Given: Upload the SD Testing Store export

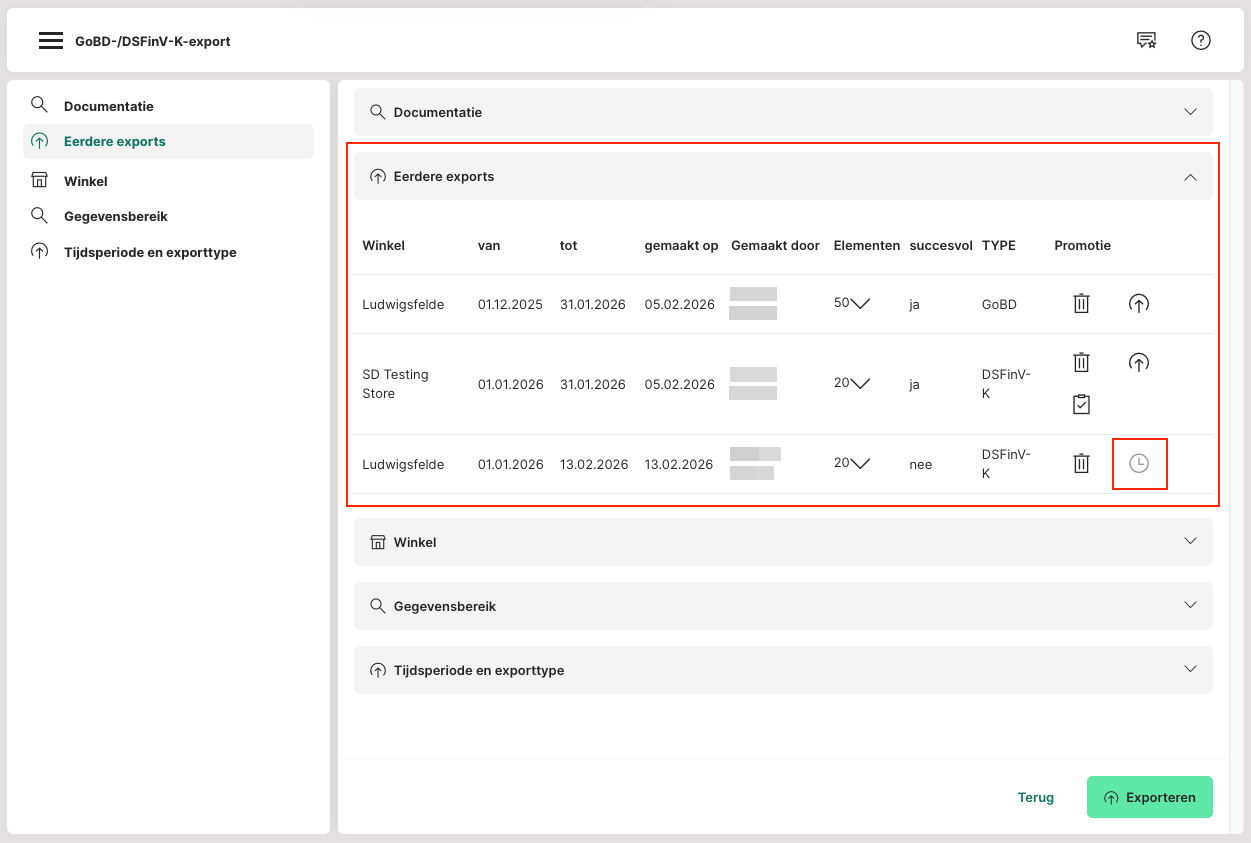Looking at the screenshot, I should pos(1138,363).
